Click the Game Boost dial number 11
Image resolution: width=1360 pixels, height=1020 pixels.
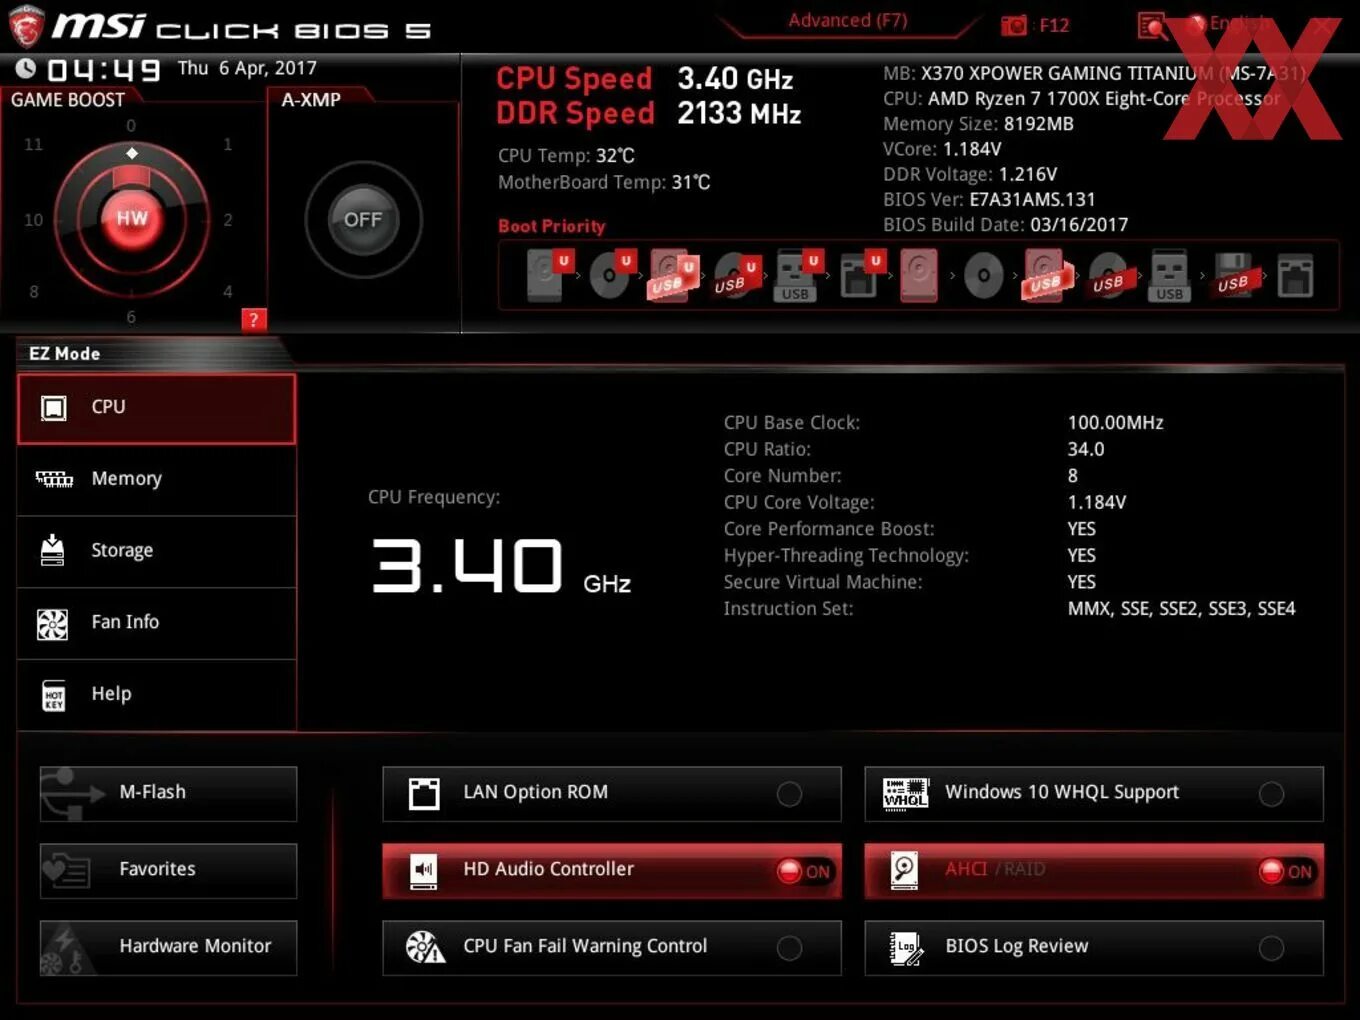pyautogui.click(x=33, y=144)
